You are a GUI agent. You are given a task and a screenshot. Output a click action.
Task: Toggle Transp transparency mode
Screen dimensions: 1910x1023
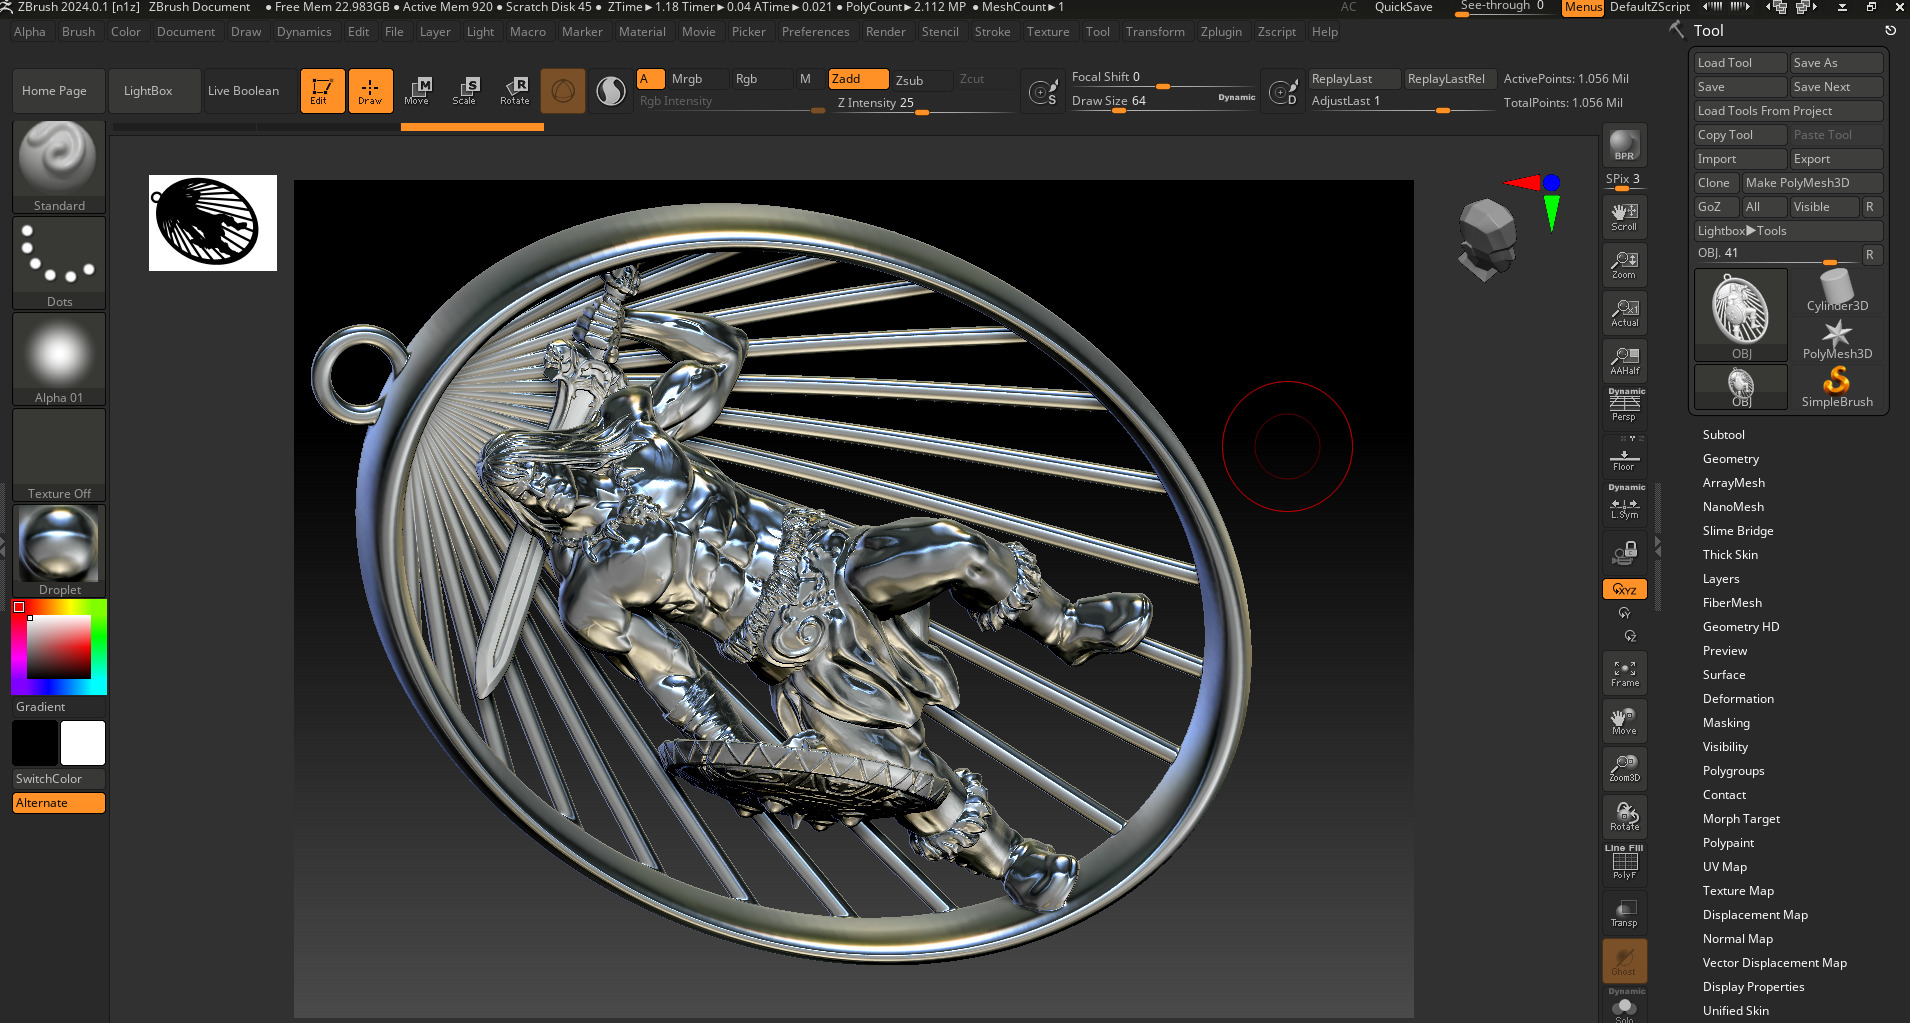click(x=1624, y=912)
